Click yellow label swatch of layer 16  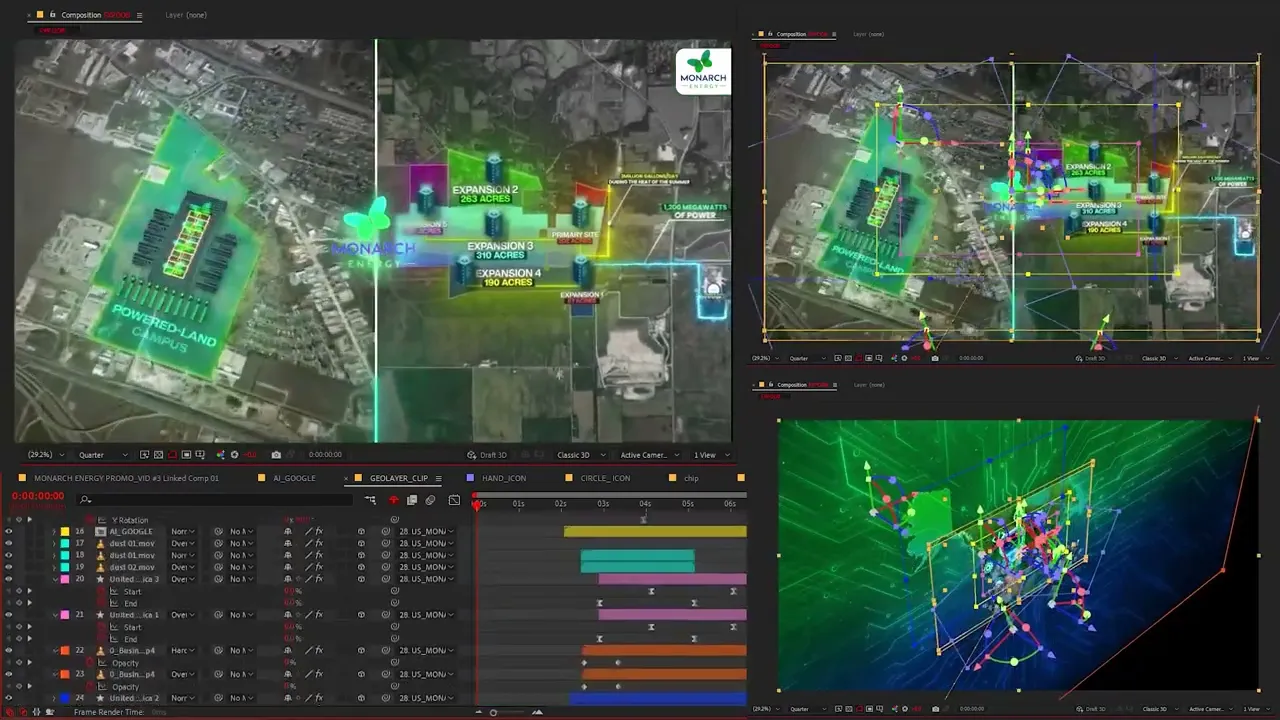coord(65,532)
